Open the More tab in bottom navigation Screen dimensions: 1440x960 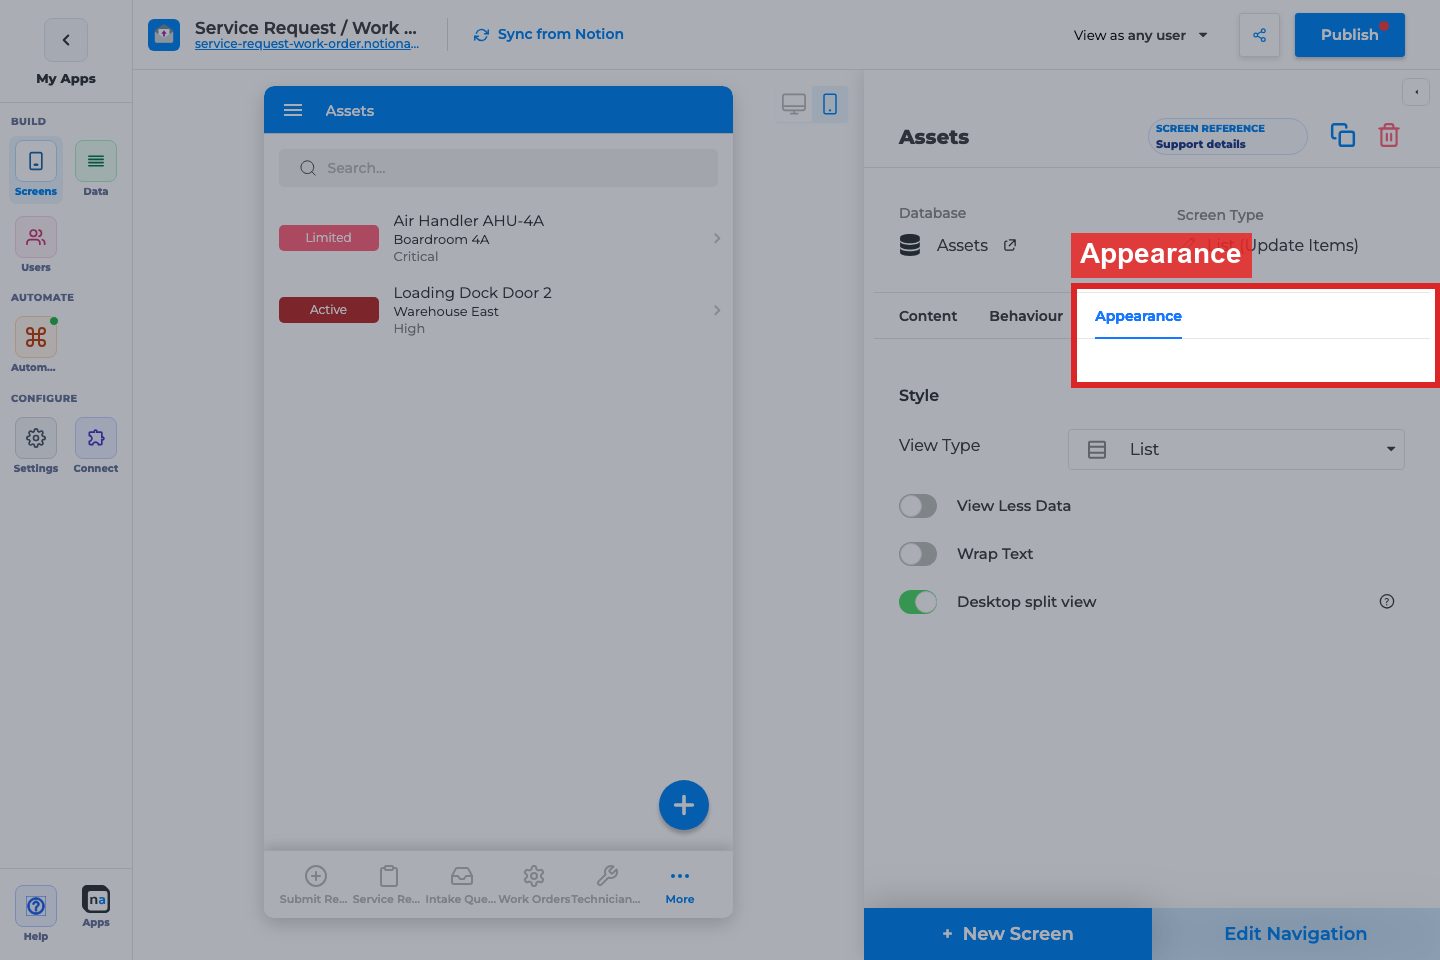click(680, 885)
